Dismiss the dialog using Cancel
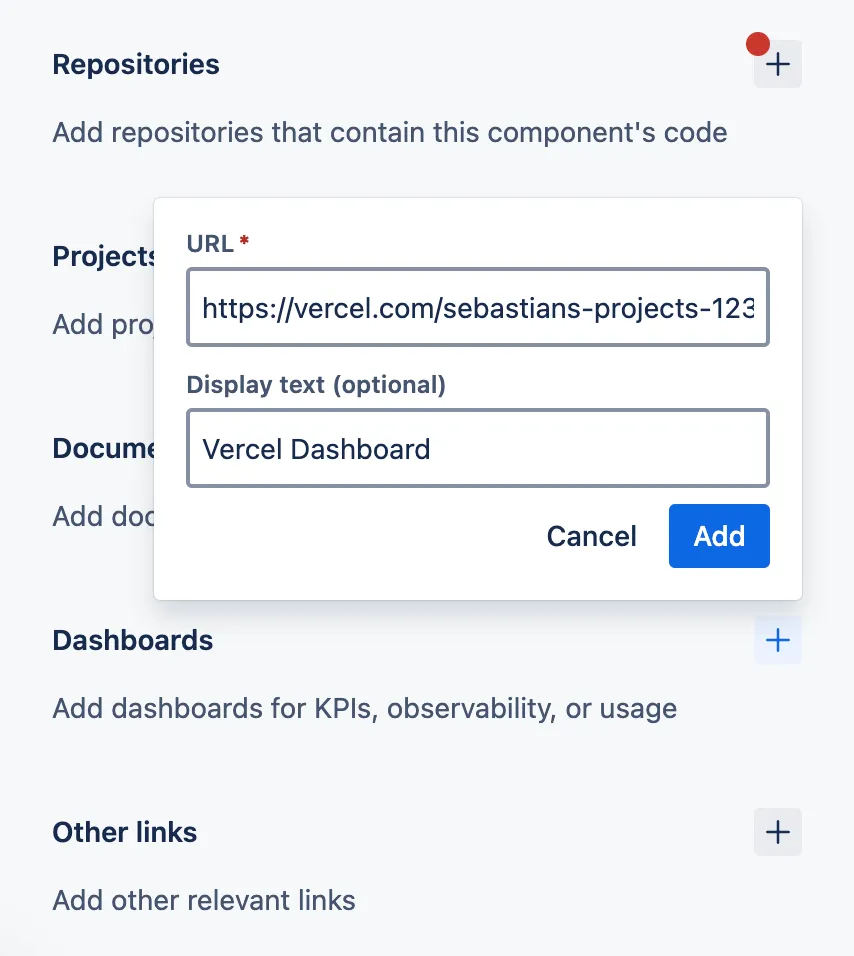Image resolution: width=854 pixels, height=956 pixels. pyautogui.click(x=591, y=536)
